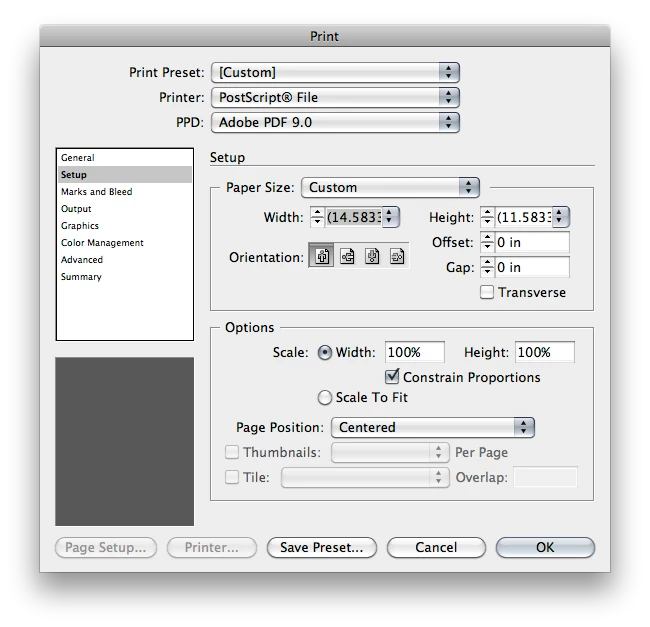Open the Paper Size dropdown
650x627 pixels.
click(x=390, y=187)
